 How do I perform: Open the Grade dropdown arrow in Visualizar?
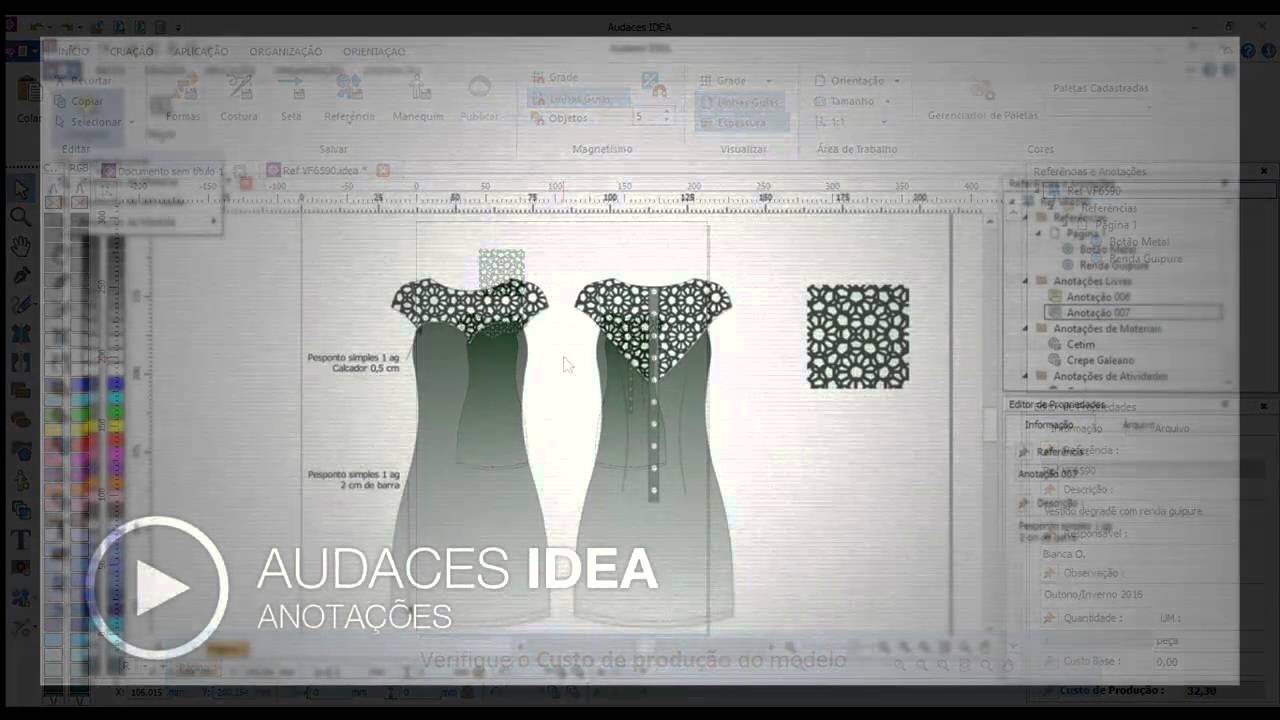pyautogui.click(x=769, y=80)
